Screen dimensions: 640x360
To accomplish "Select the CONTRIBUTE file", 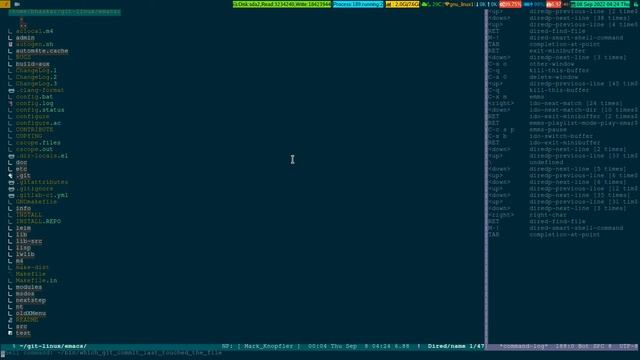I will pos(35,130).
